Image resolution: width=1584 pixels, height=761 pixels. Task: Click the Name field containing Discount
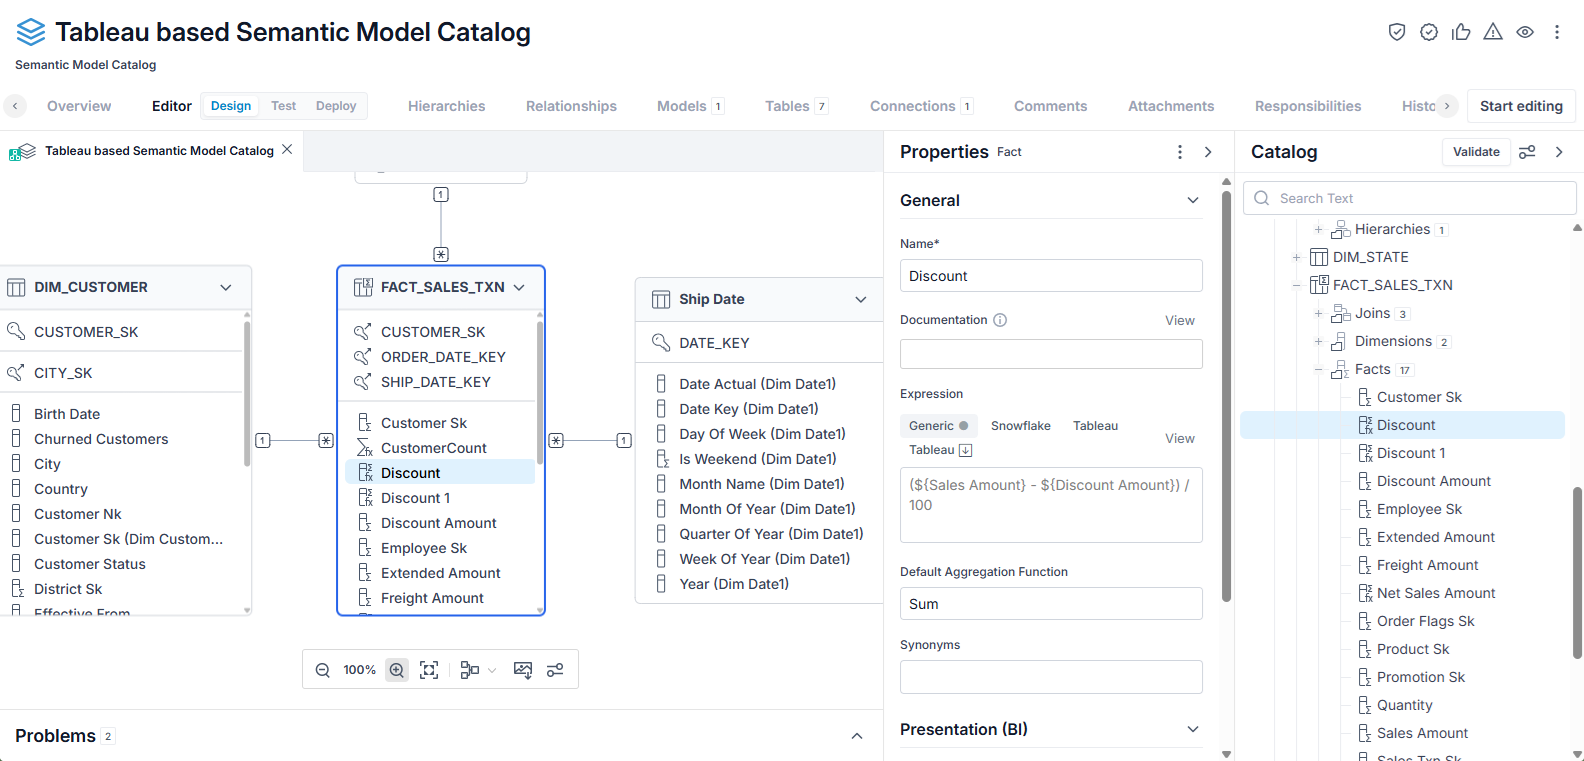1051,276
